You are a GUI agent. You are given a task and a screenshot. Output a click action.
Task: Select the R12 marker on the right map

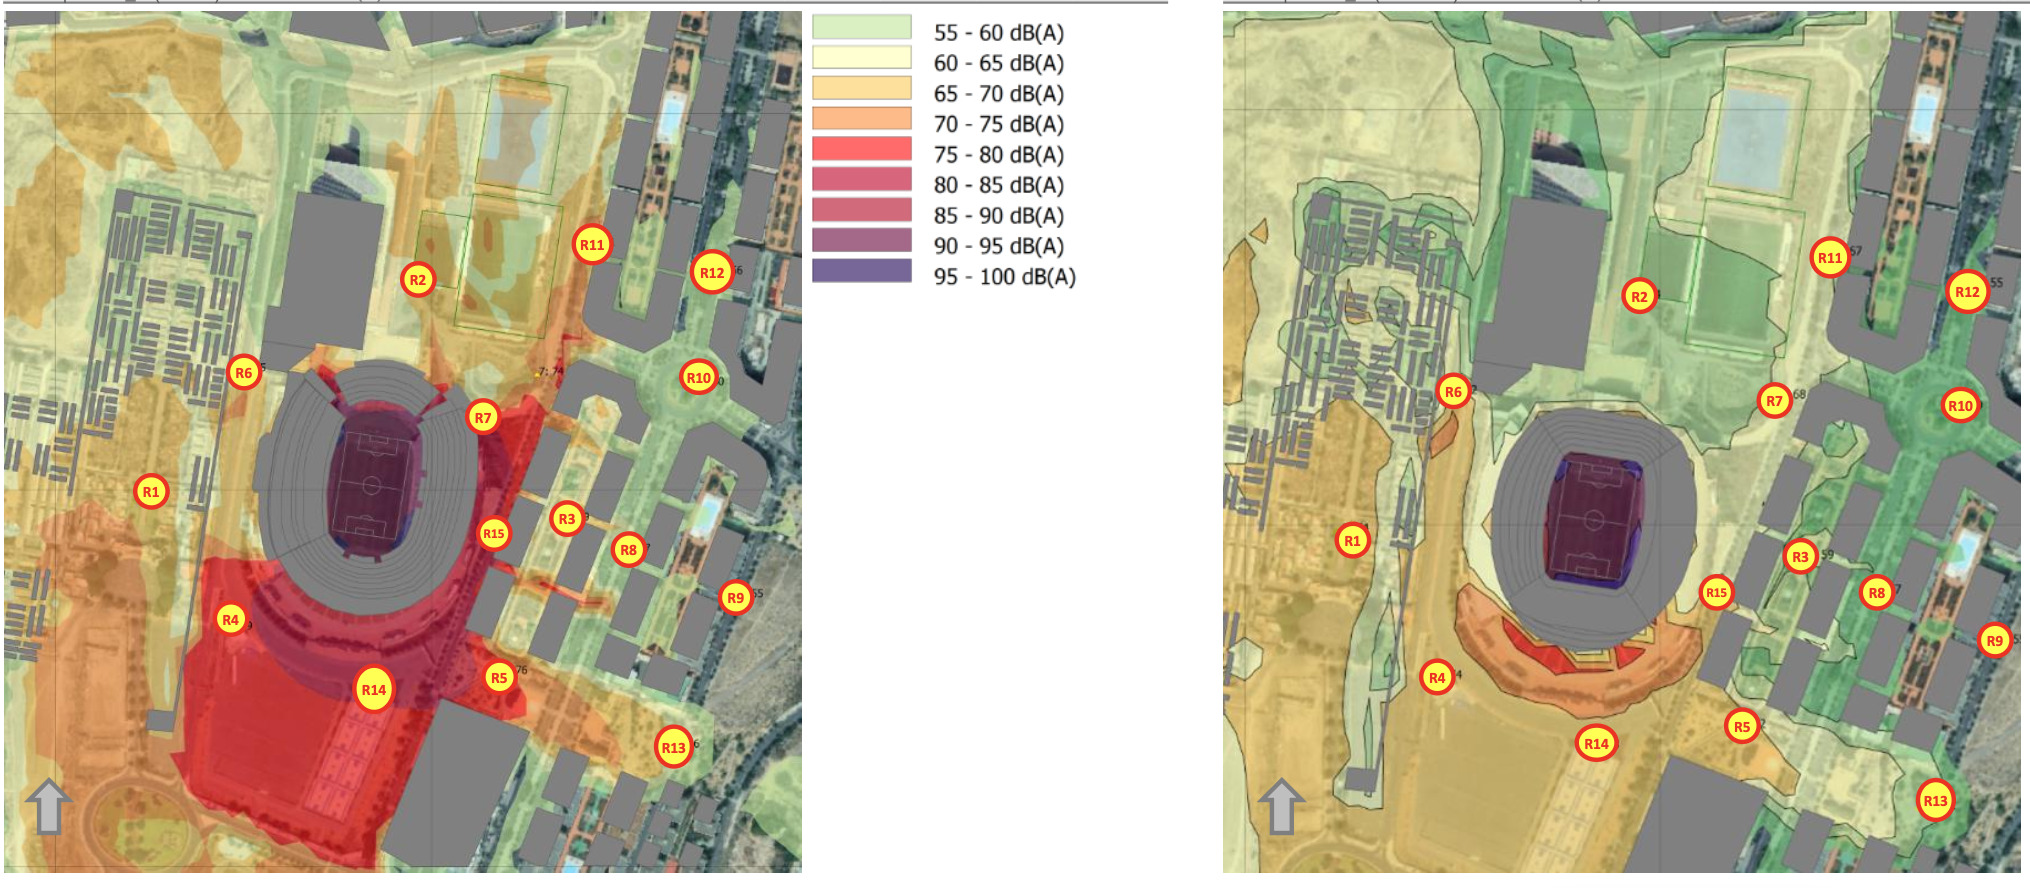click(x=1967, y=292)
